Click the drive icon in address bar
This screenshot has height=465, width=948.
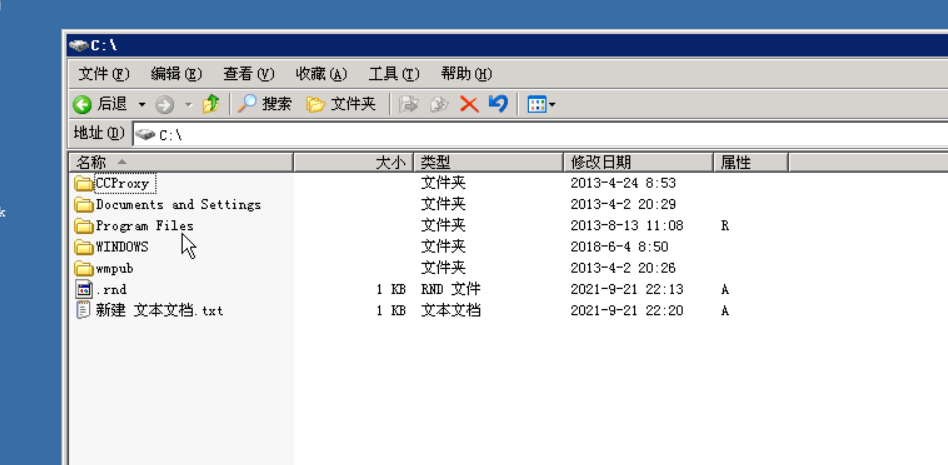click(x=144, y=134)
